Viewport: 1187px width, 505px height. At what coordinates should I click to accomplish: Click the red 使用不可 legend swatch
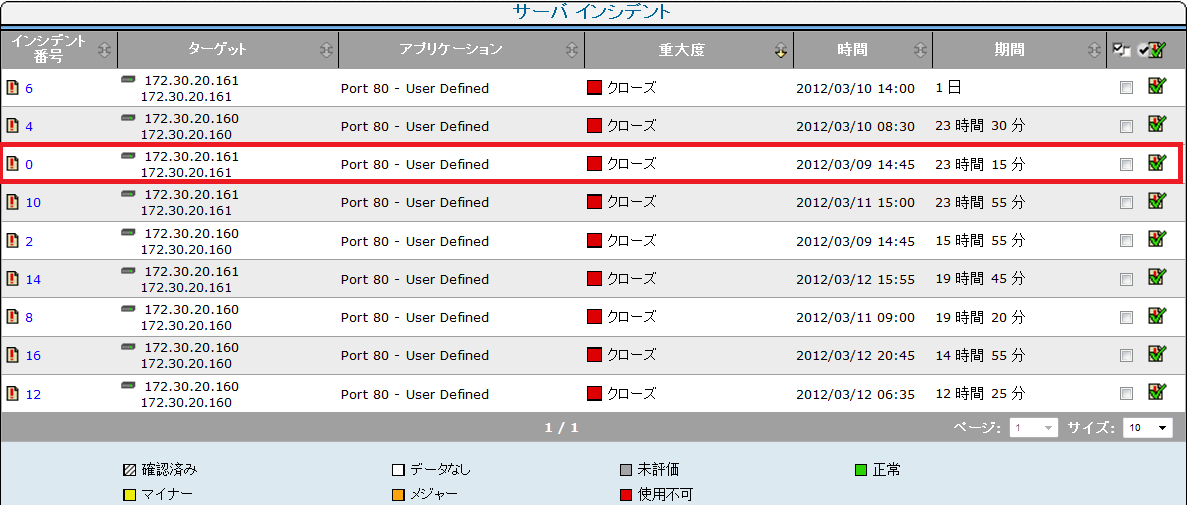[626, 495]
